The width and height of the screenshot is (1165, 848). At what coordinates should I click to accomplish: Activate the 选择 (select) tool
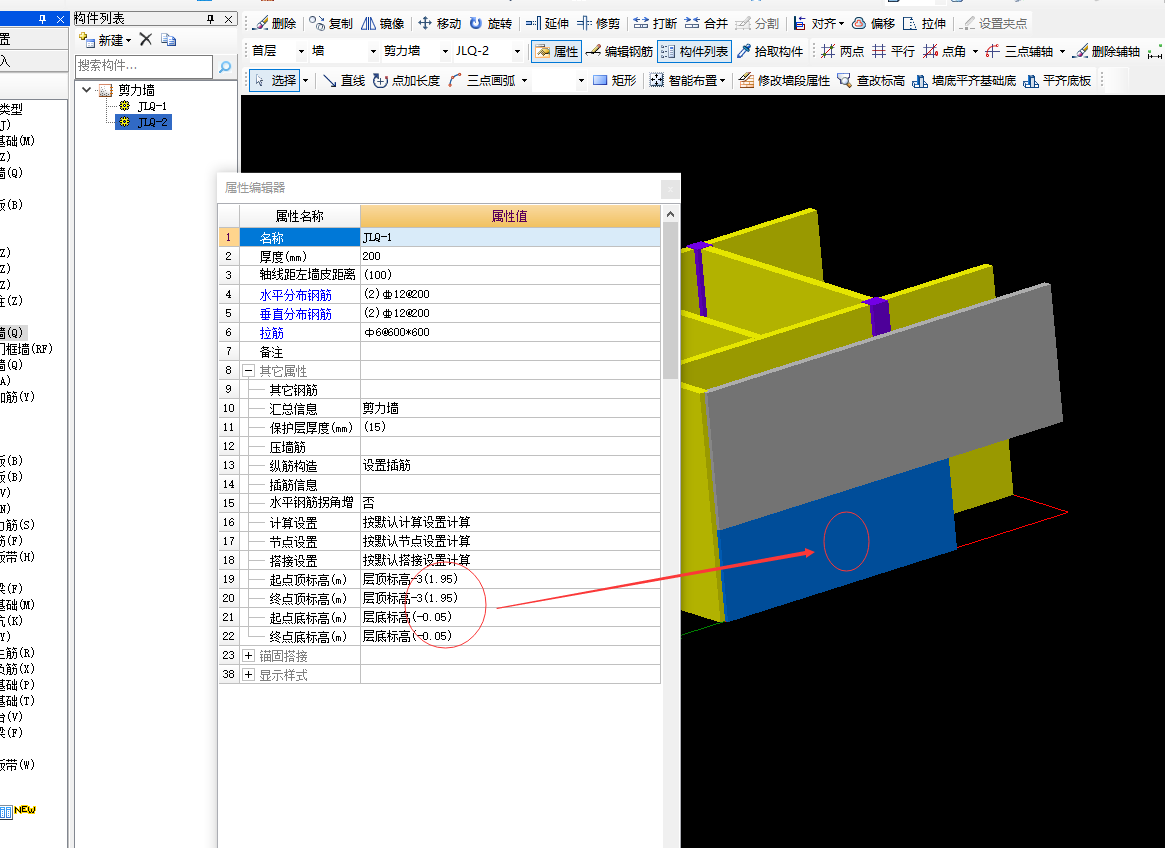(x=274, y=80)
